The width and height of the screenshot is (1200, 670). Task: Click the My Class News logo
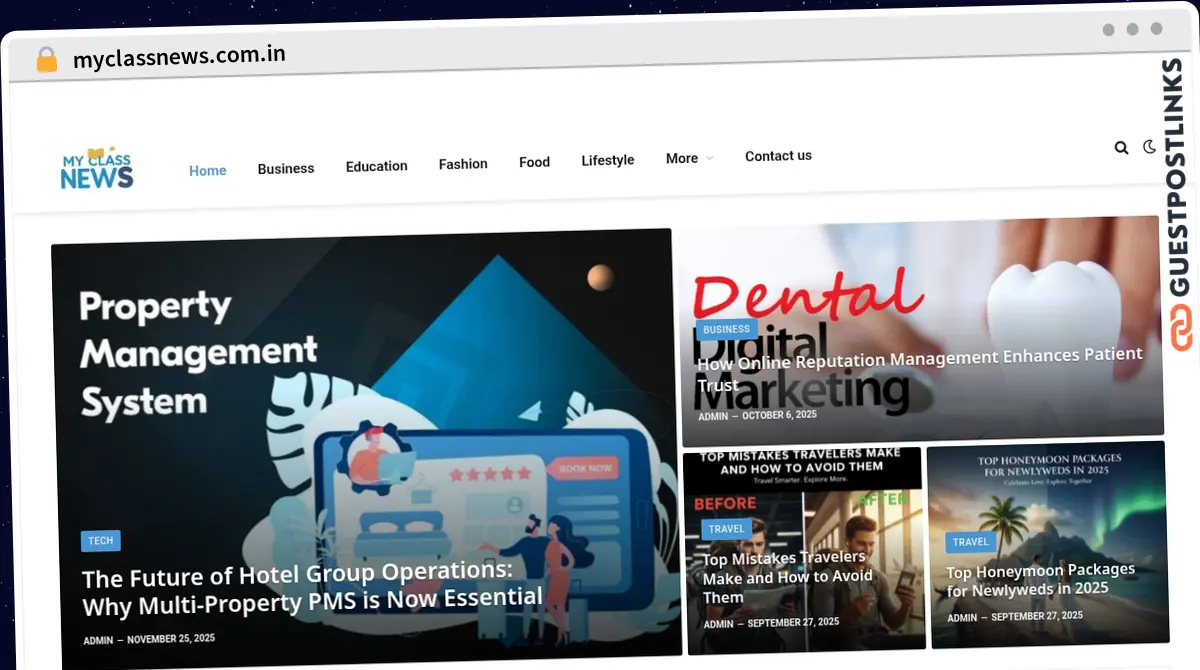click(96, 170)
